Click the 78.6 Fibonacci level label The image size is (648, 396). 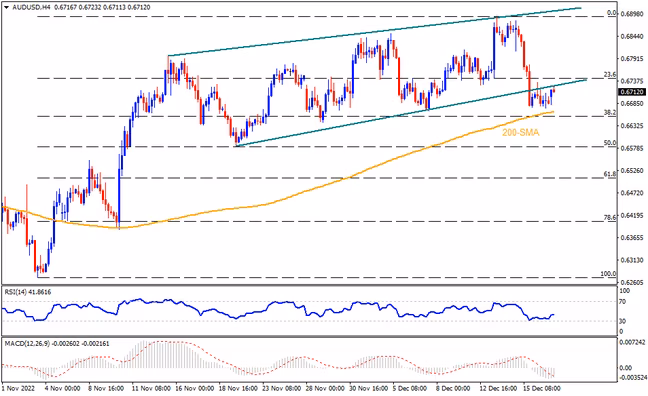click(610, 217)
